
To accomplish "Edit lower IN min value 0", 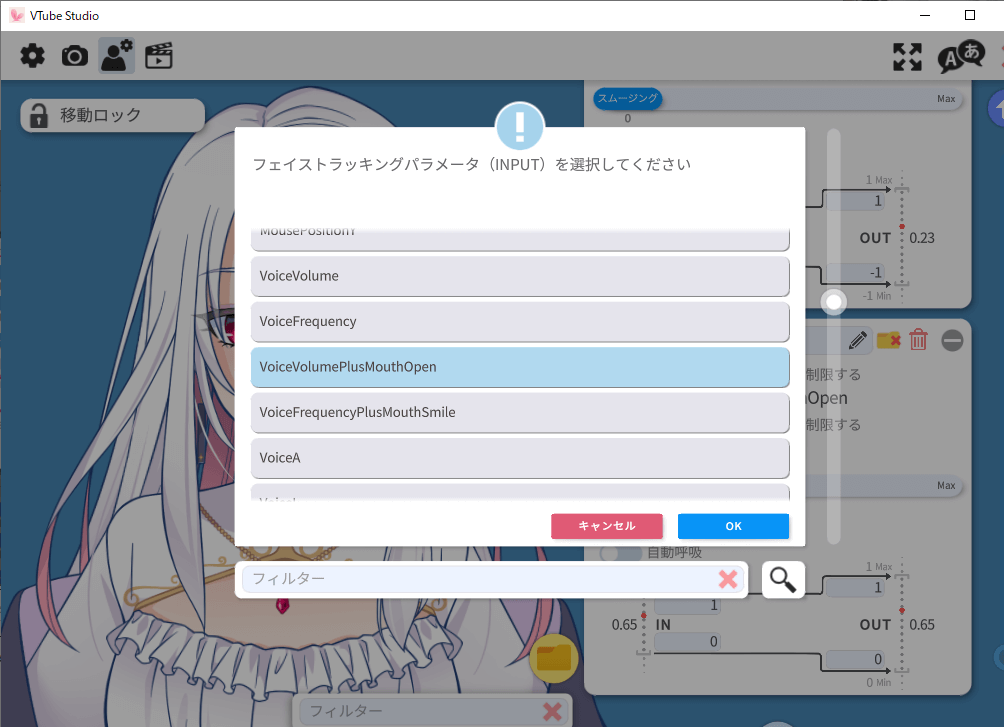I will coord(688,641).
